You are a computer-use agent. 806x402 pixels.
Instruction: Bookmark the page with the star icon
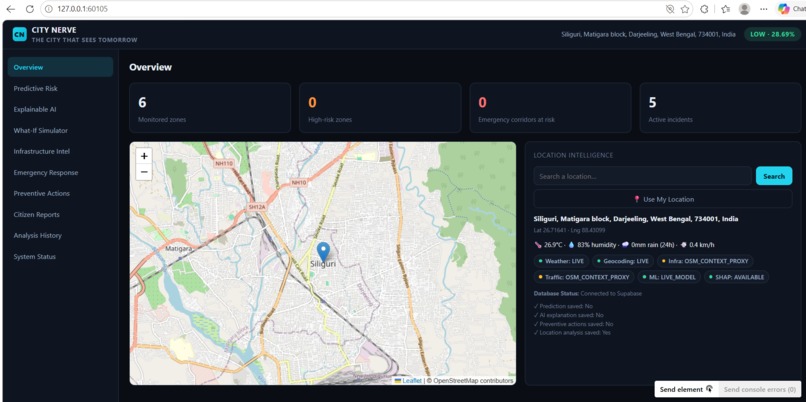pos(685,9)
